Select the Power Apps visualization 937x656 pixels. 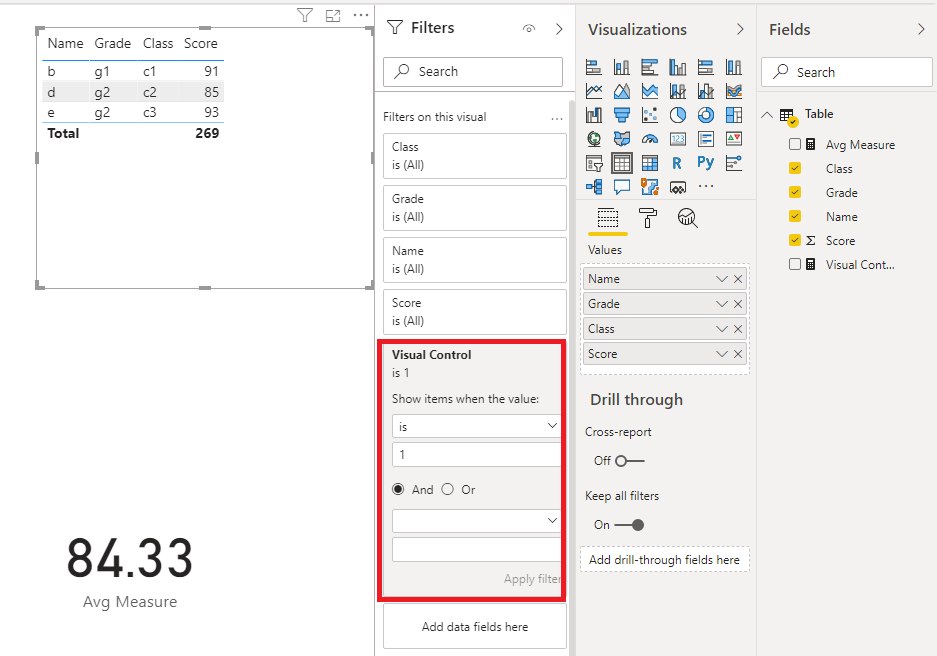click(x=678, y=188)
